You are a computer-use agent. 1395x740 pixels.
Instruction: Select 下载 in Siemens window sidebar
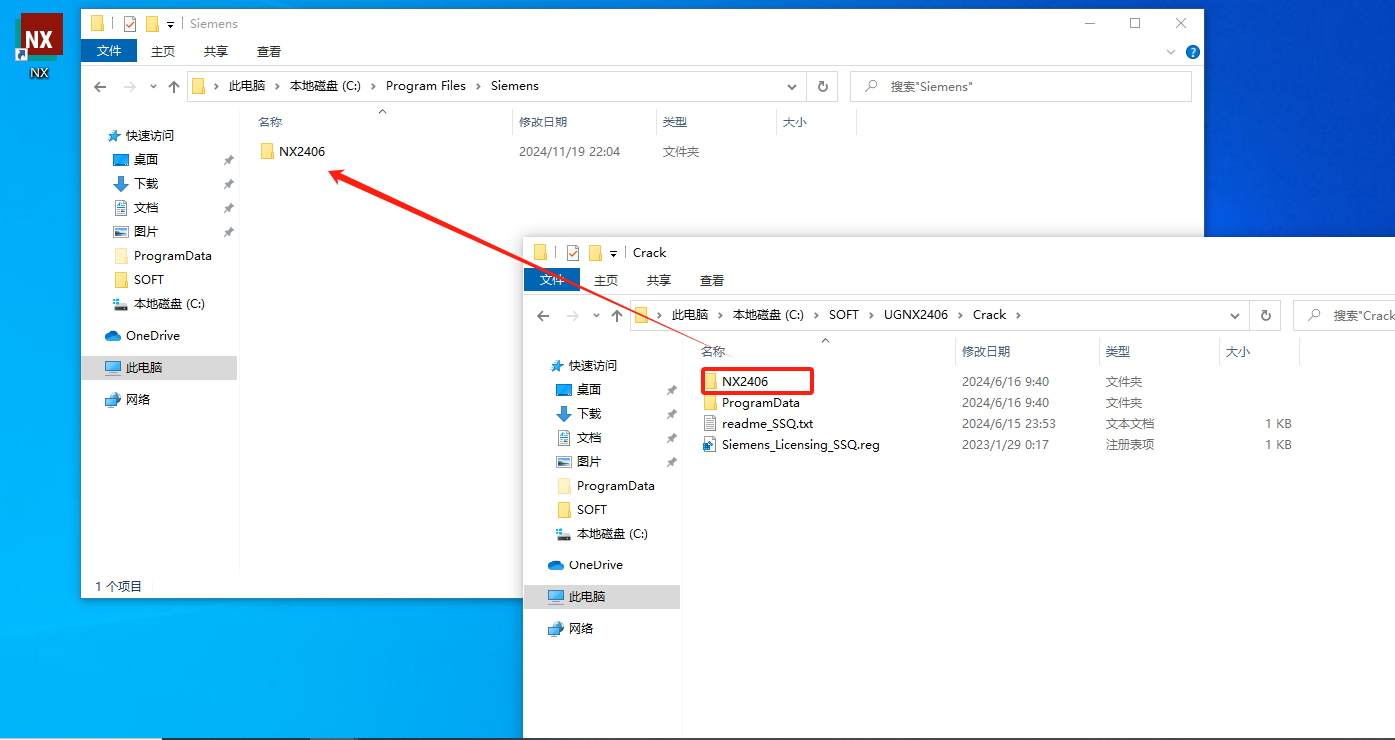click(146, 184)
